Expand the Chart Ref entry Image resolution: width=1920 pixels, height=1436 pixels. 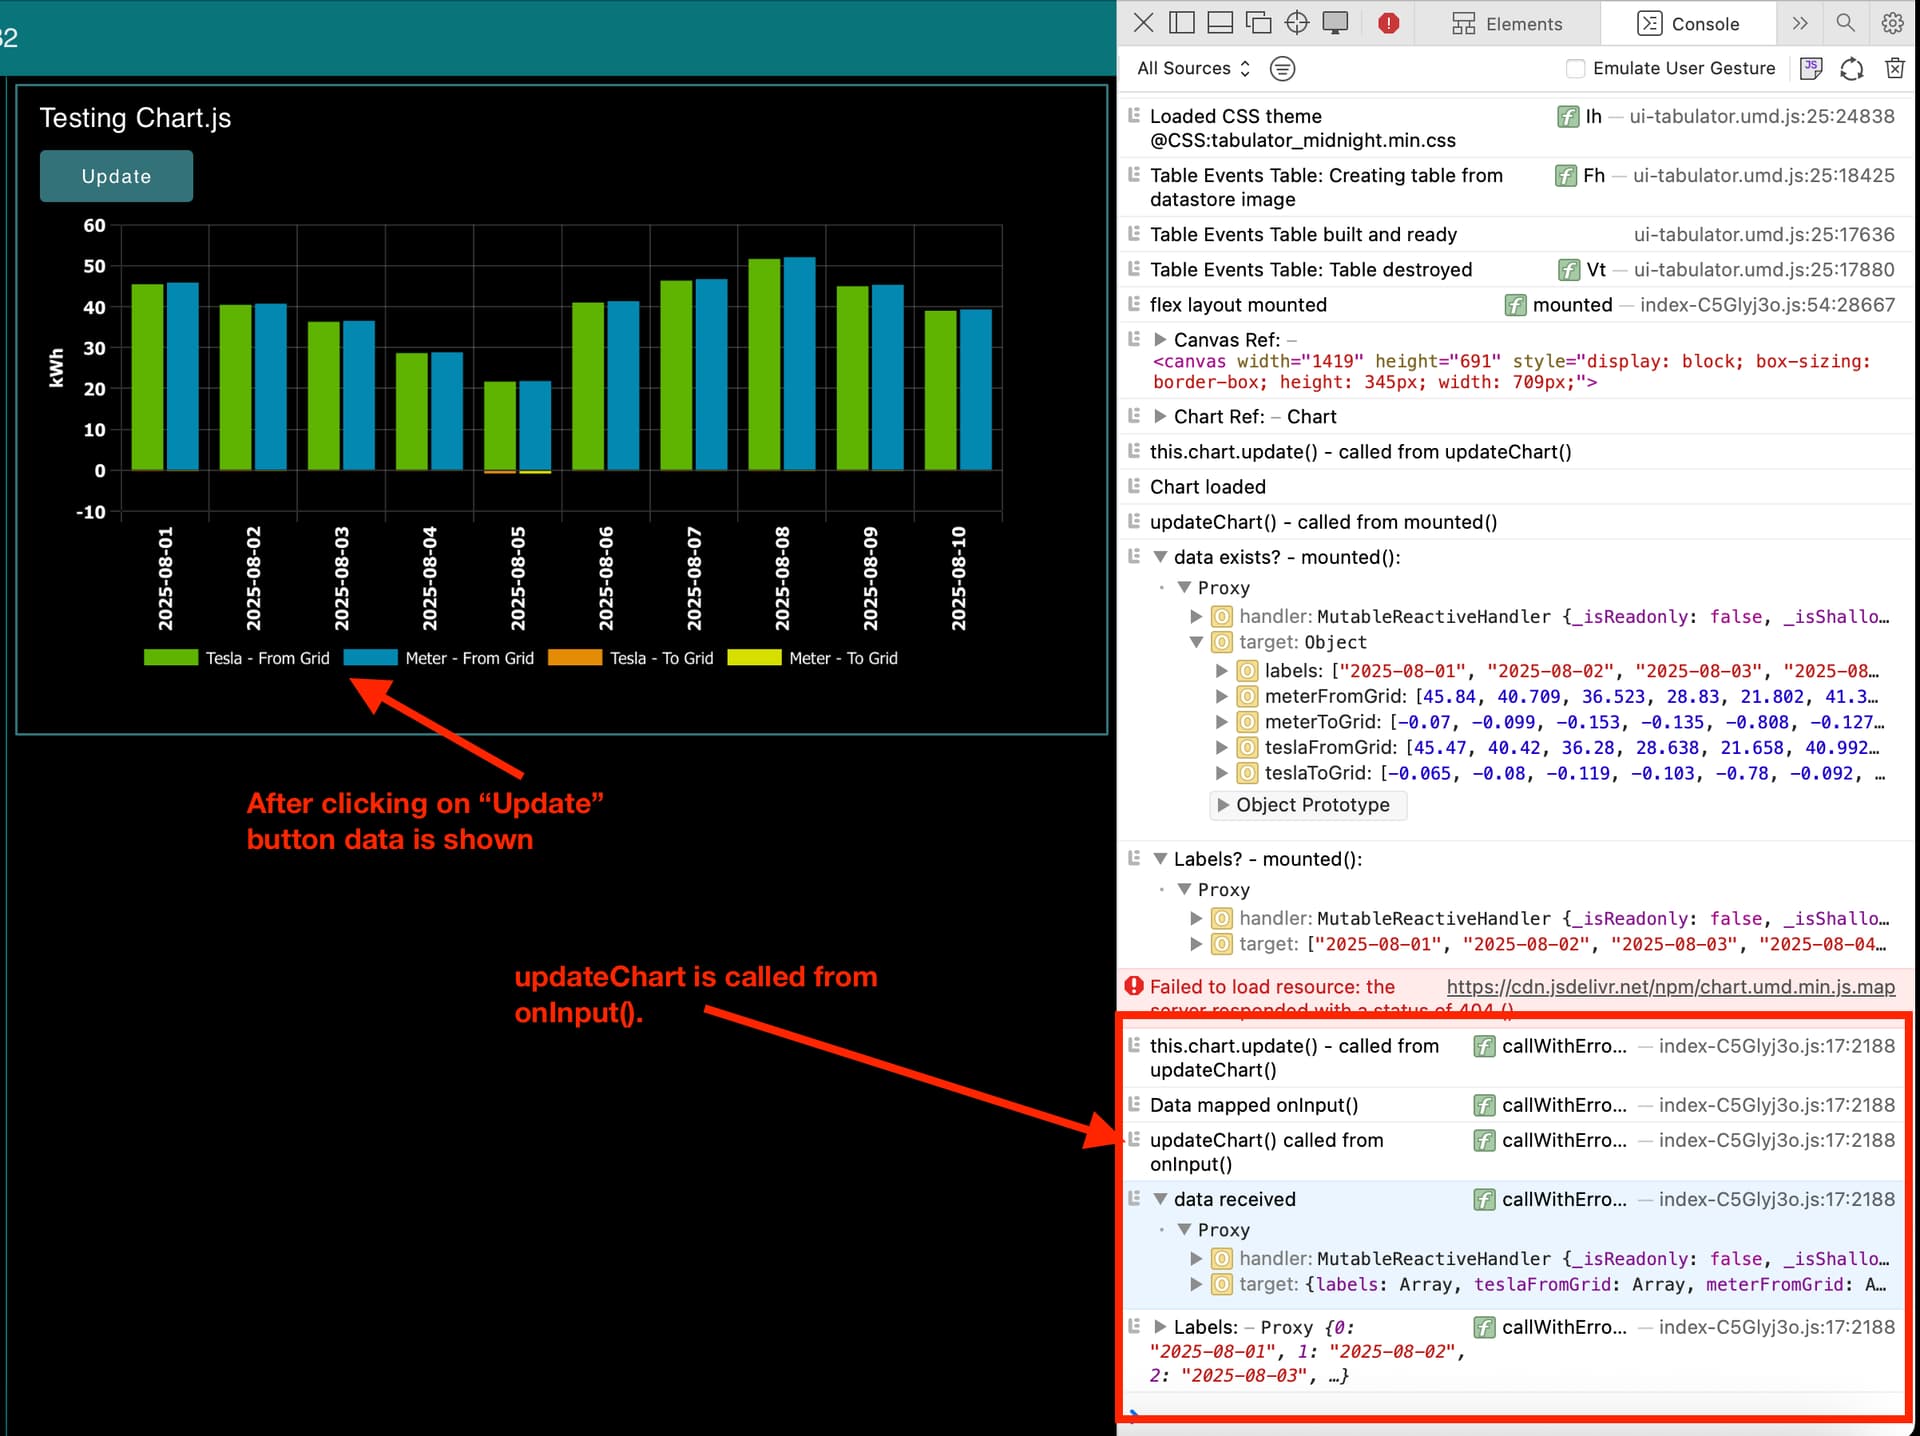coord(1160,416)
